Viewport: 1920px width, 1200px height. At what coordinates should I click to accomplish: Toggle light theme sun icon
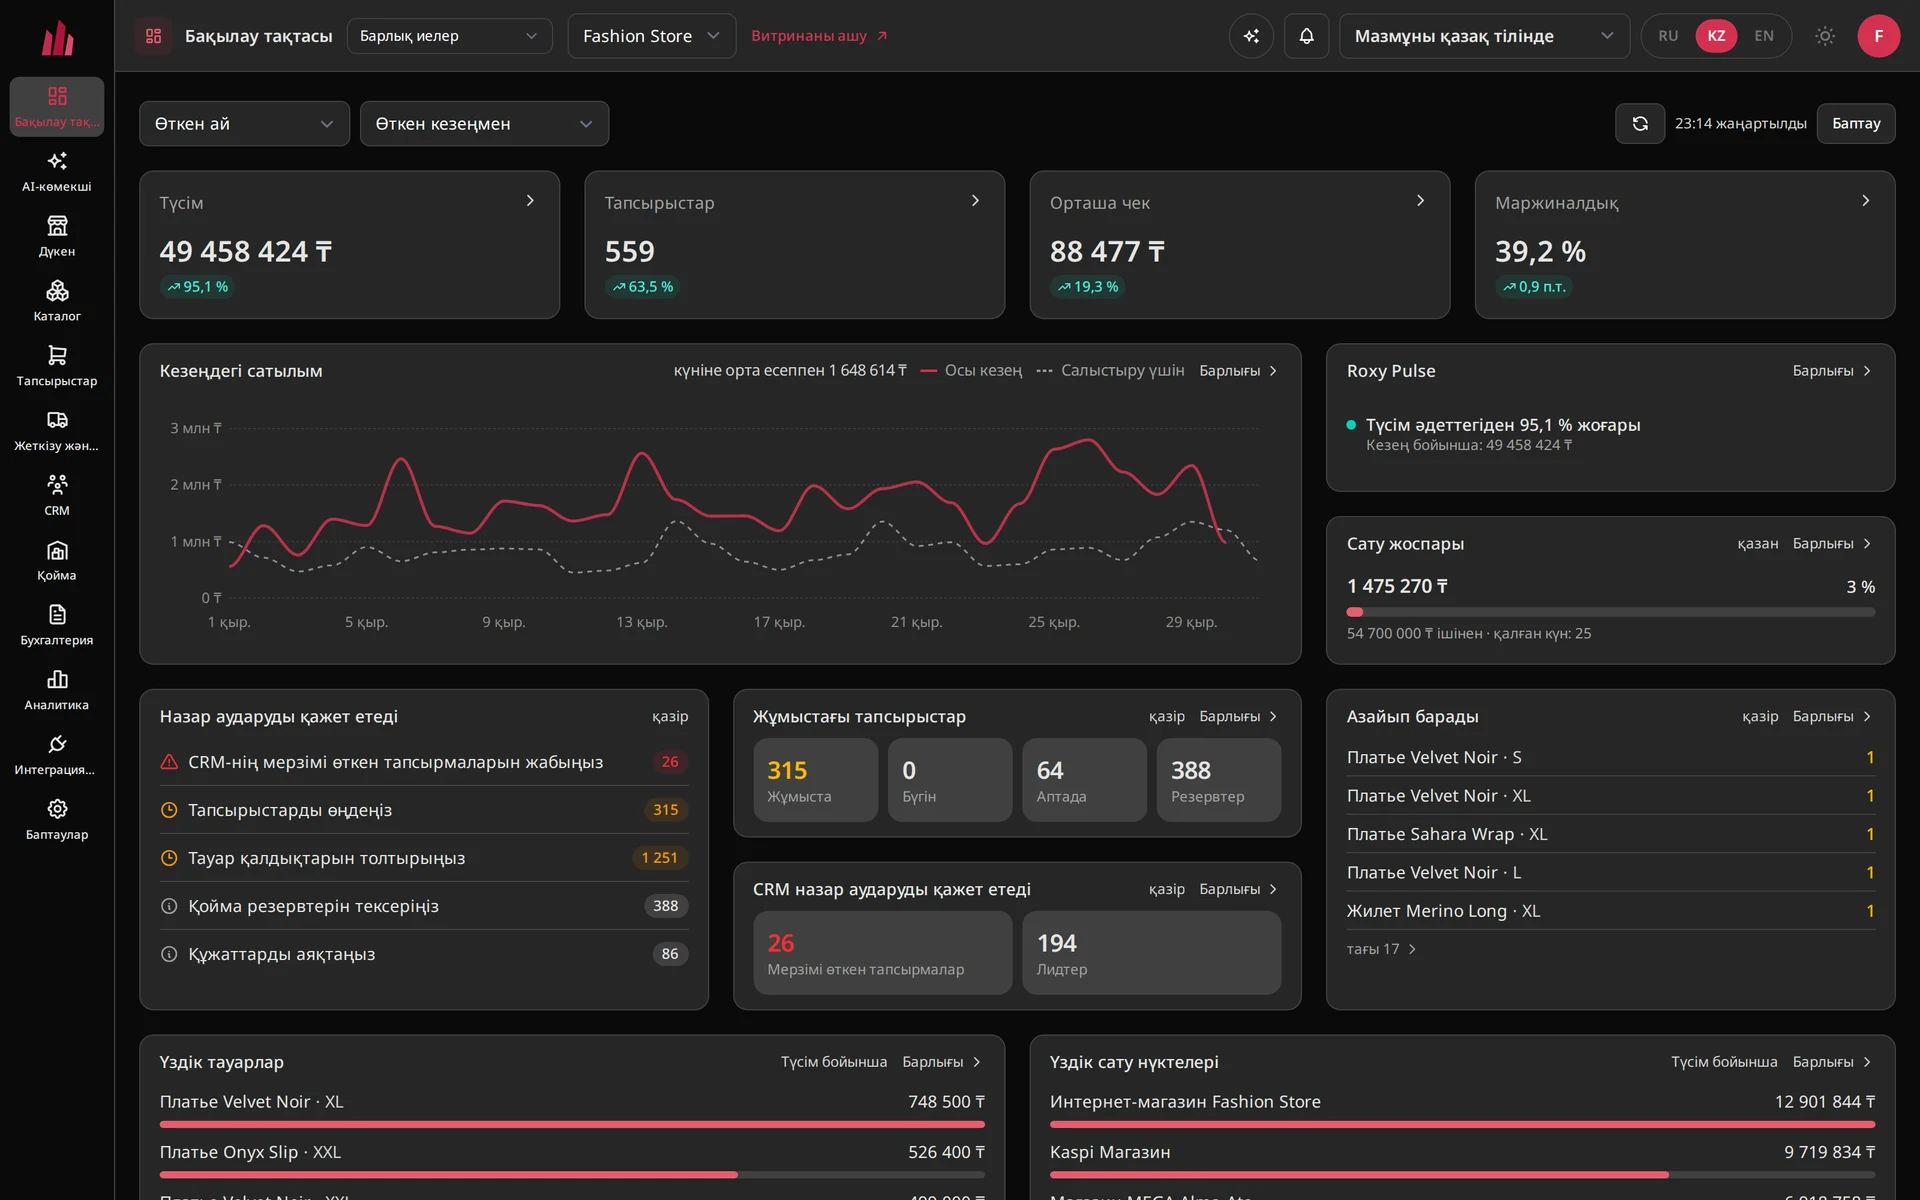(x=1825, y=36)
